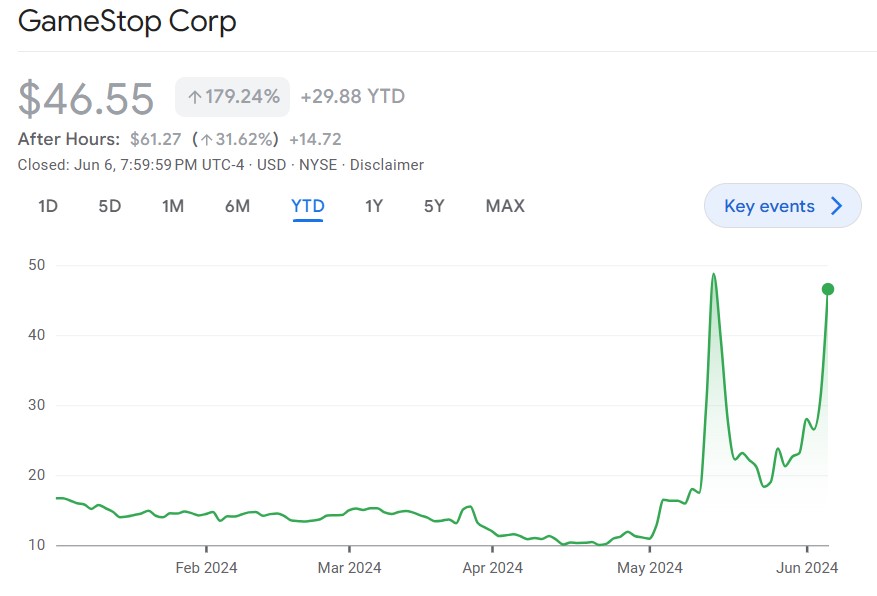877x596 pixels.
Task: Click the chevron arrow in Key events
Action: click(x=837, y=206)
